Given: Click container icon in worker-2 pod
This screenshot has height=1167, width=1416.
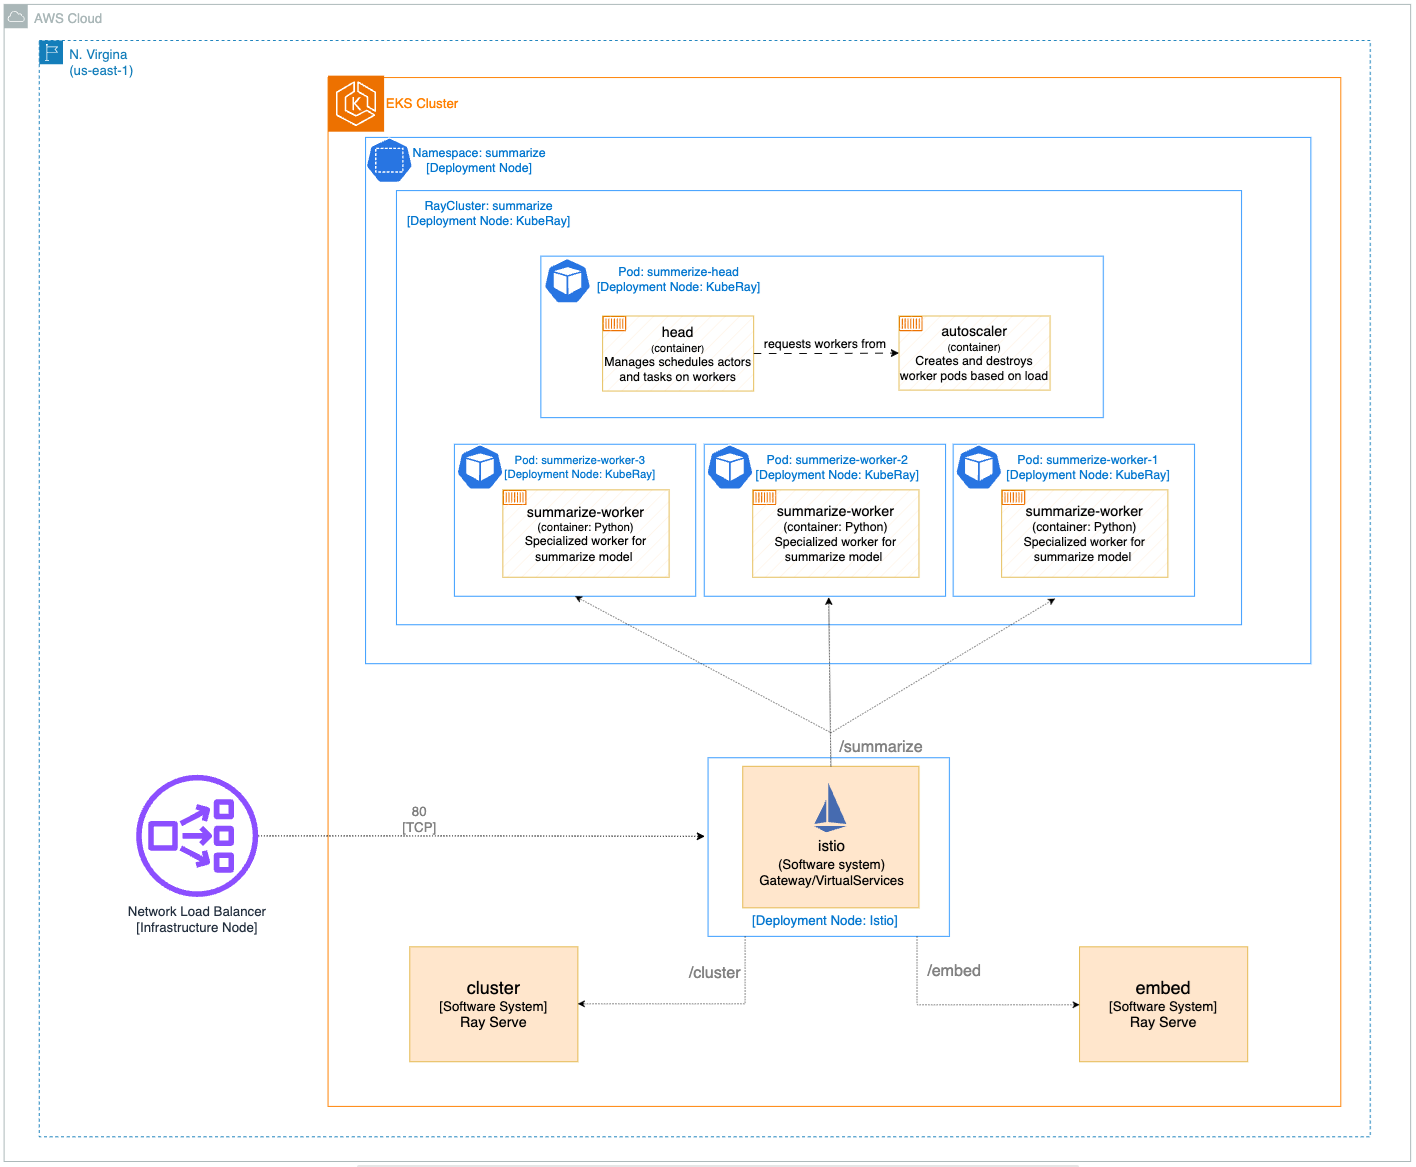Looking at the screenshot, I should click(765, 497).
